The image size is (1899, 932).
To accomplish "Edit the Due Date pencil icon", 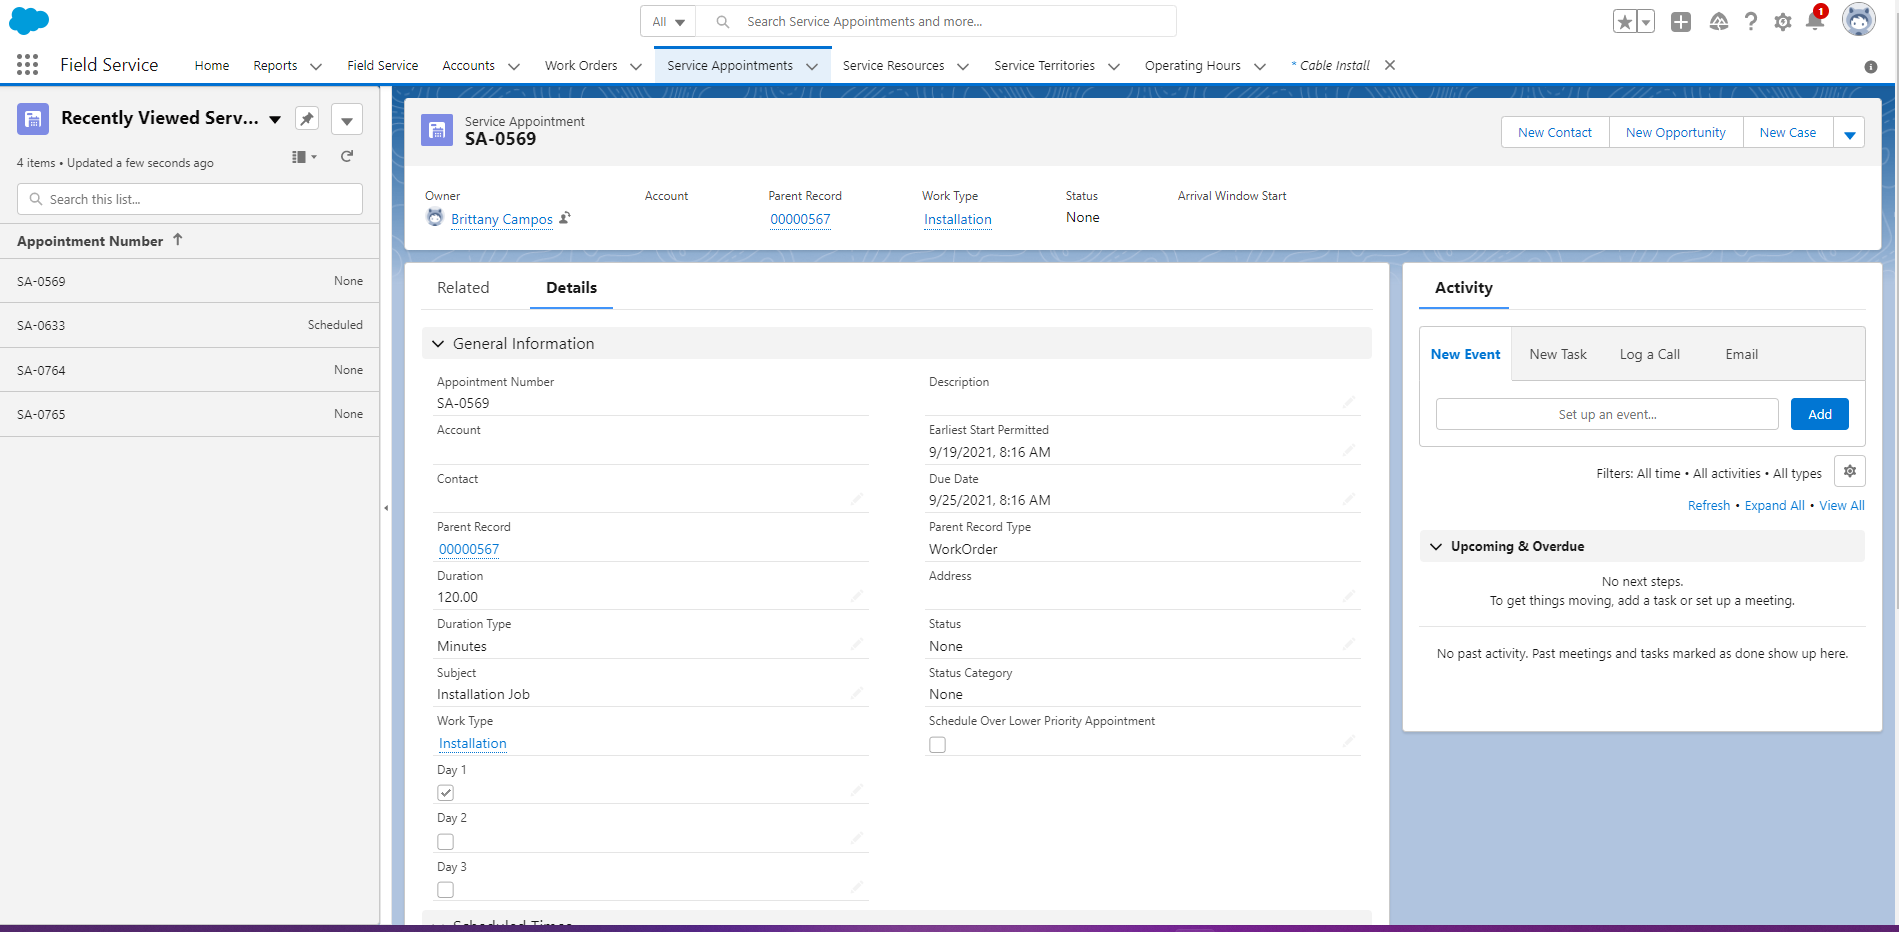I will tap(1349, 499).
